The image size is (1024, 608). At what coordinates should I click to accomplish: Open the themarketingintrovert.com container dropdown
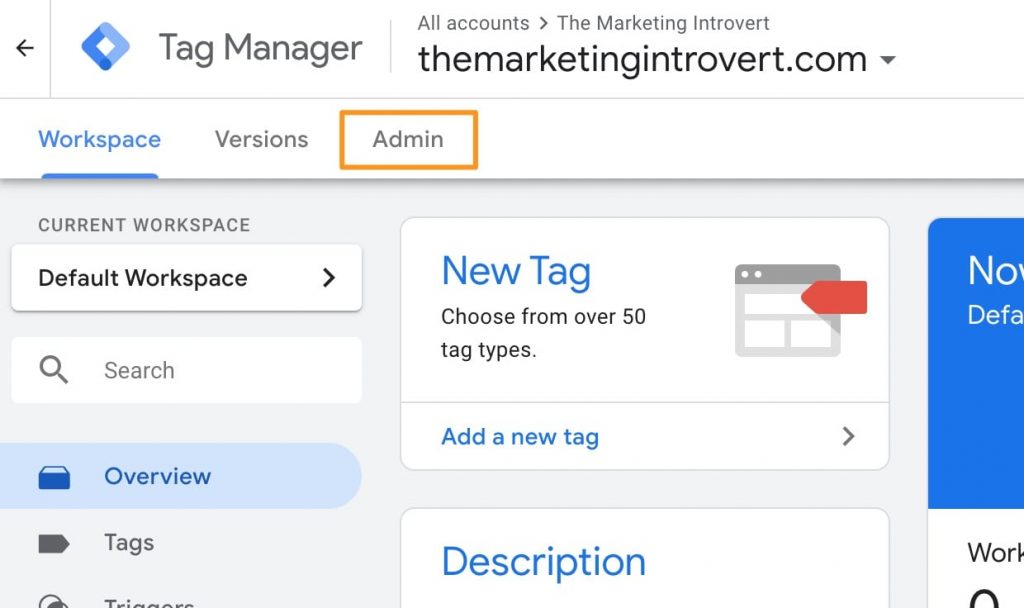(888, 60)
